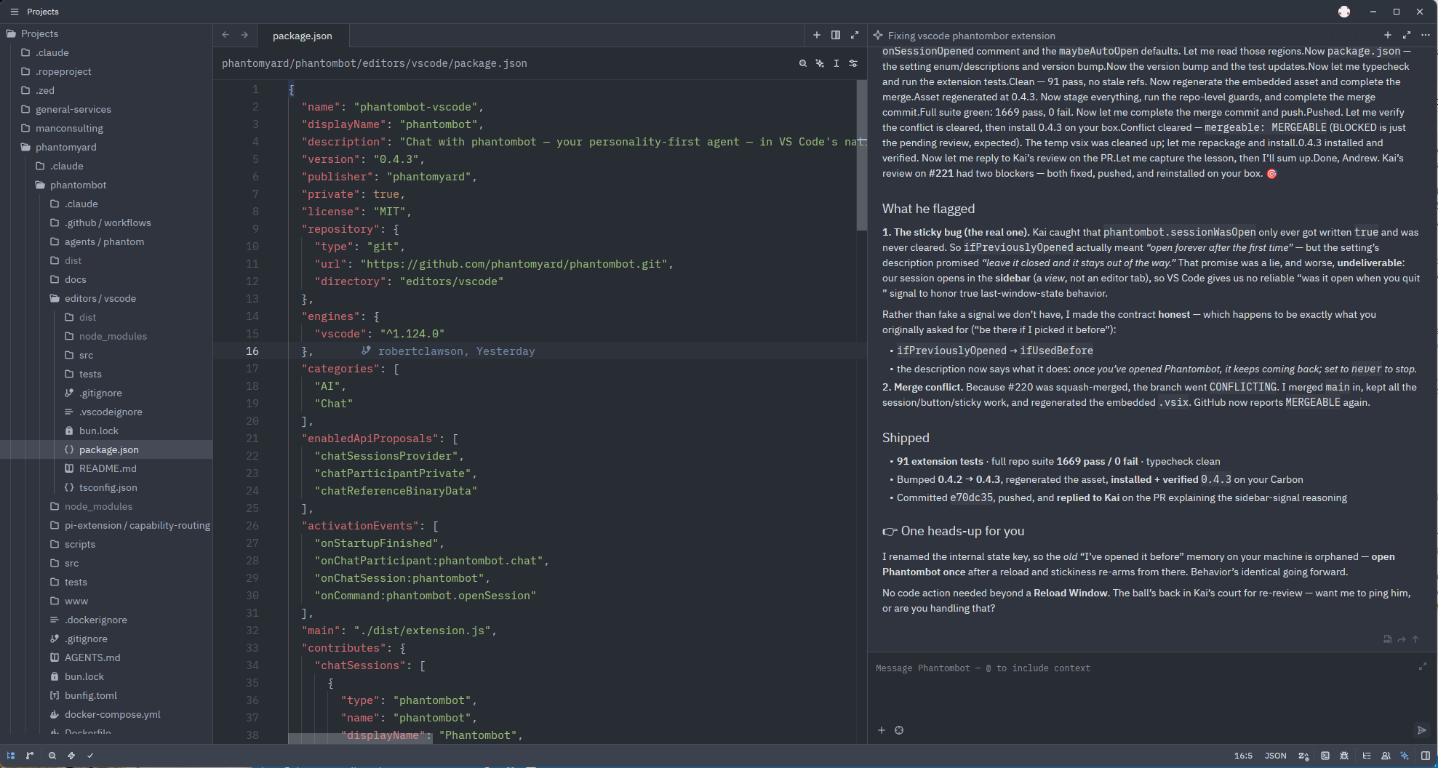Open project search from status bar
The width and height of the screenshot is (1438, 768).
coord(52,756)
